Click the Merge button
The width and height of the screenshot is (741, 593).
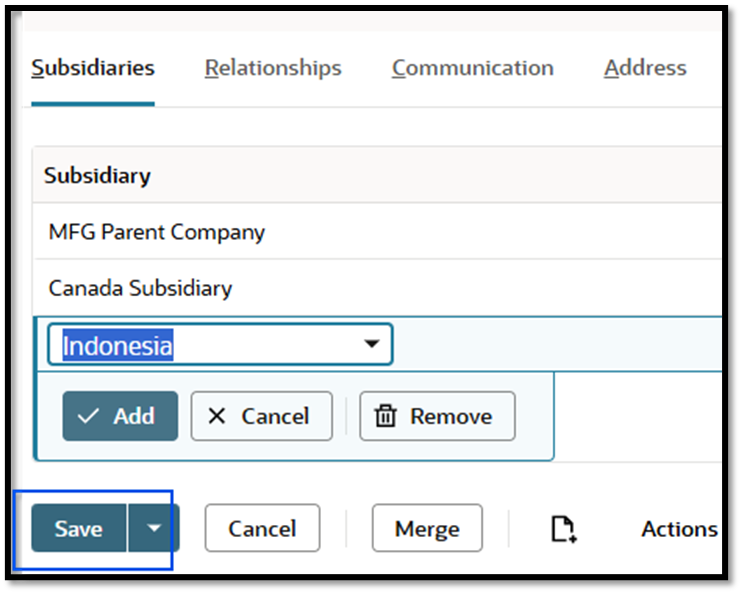(427, 528)
